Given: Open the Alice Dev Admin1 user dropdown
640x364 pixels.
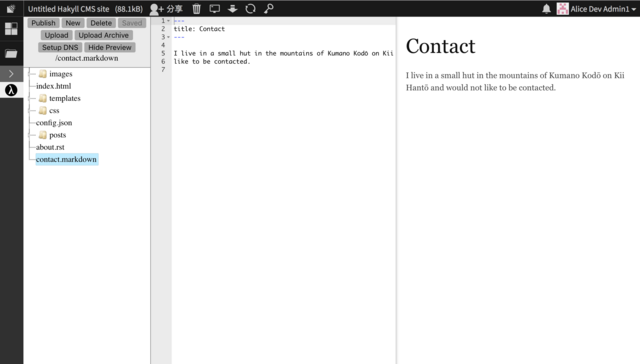Looking at the screenshot, I should point(602,9).
